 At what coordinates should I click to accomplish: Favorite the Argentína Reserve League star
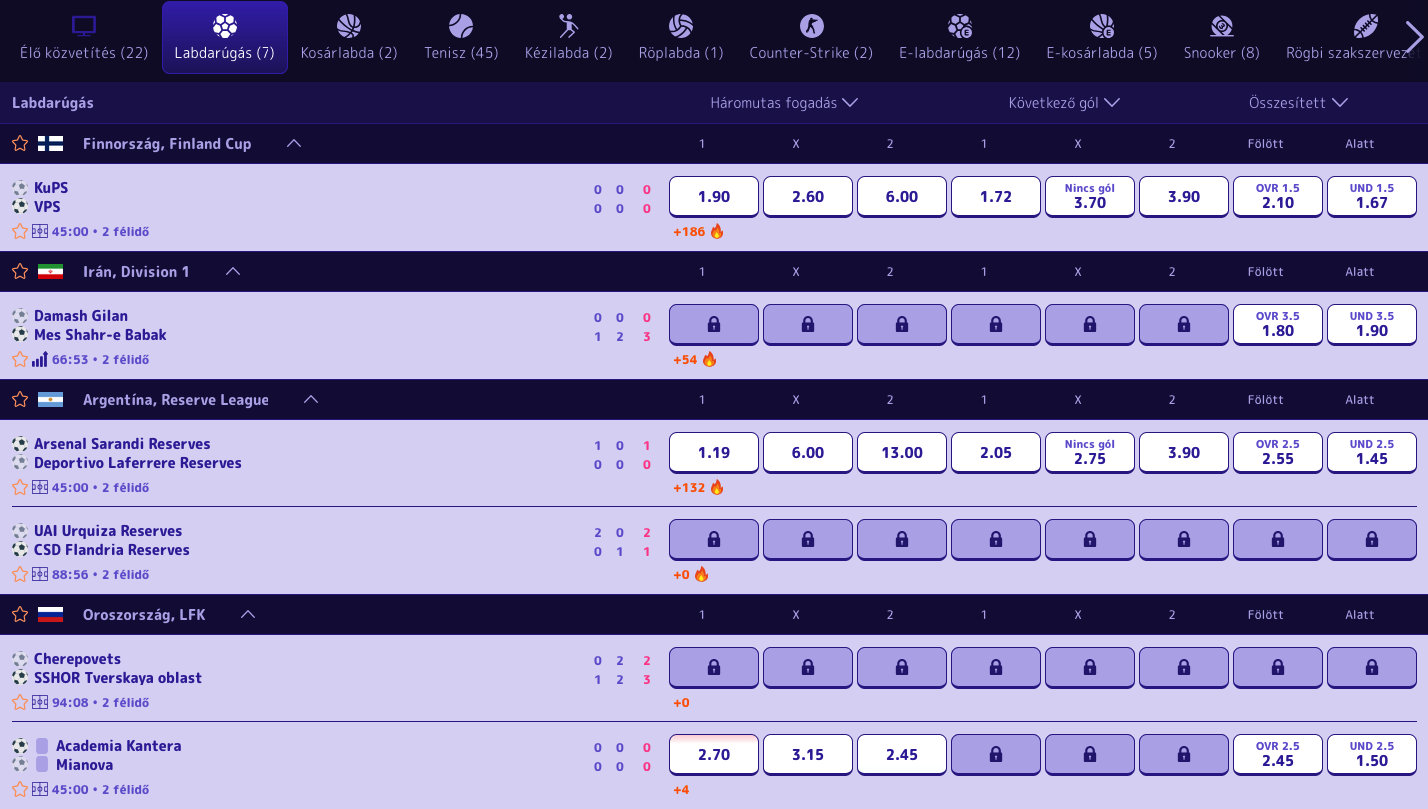[19, 400]
